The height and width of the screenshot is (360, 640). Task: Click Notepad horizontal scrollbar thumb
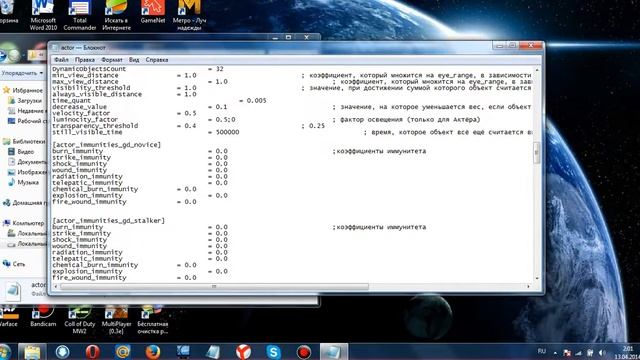point(214,287)
